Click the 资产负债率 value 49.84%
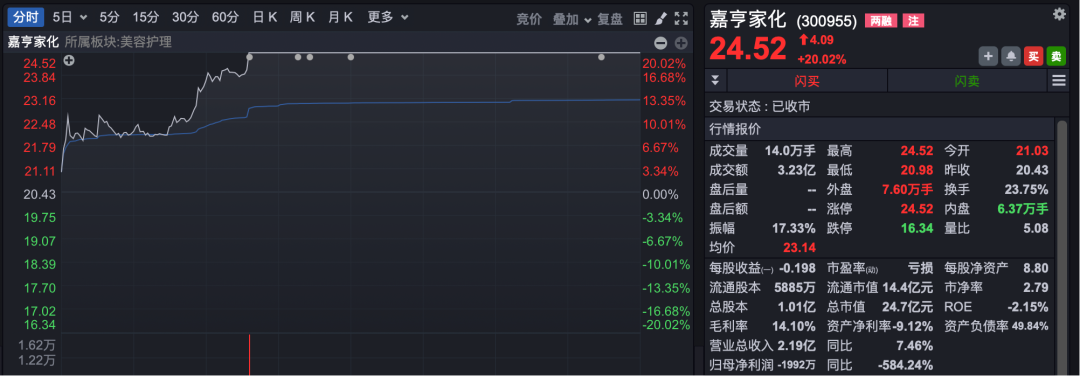Image resolution: width=1080 pixels, height=376 pixels. (1030, 326)
